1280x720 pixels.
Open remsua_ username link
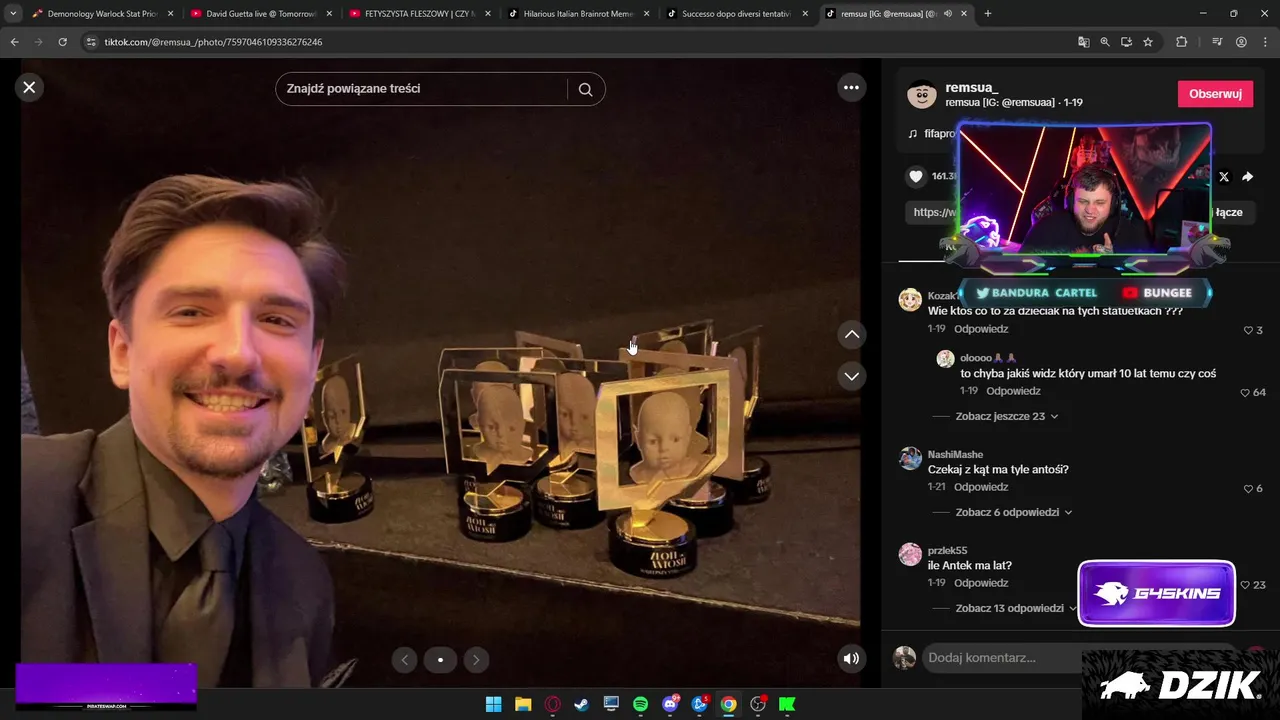[x=972, y=87]
